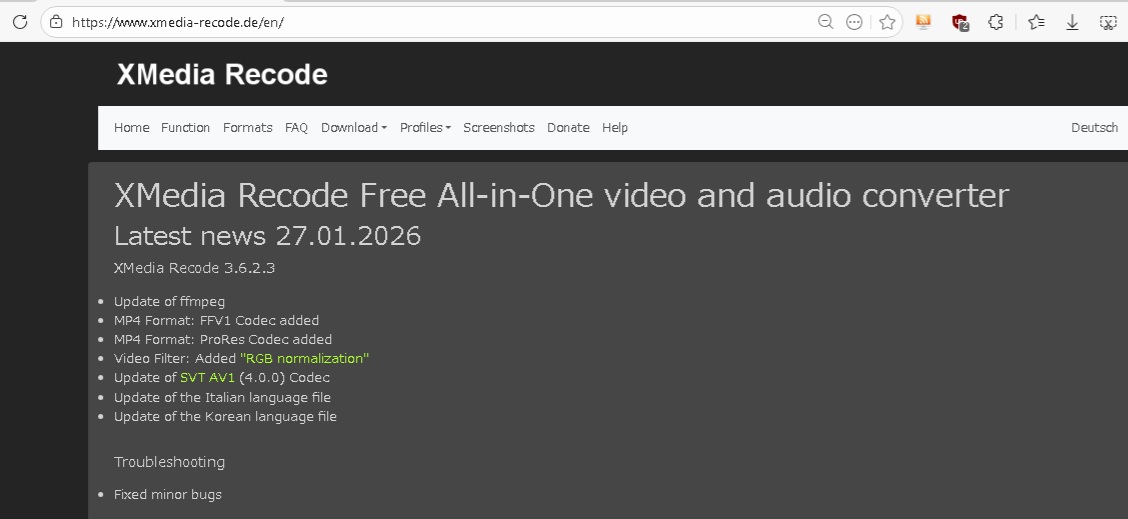Click the "Update of ffmpeg" list entry
This screenshot has width=1128, height=519.
click(x=170, y=302)
